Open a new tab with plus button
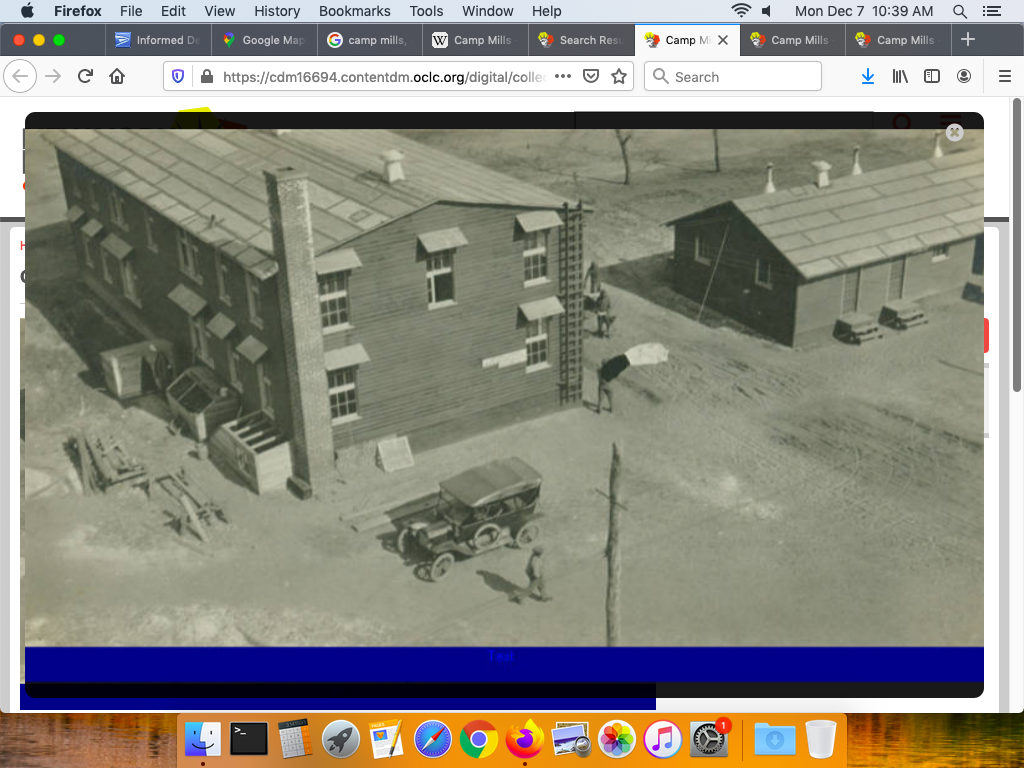The image size is (1024, 768). [967, 40]
